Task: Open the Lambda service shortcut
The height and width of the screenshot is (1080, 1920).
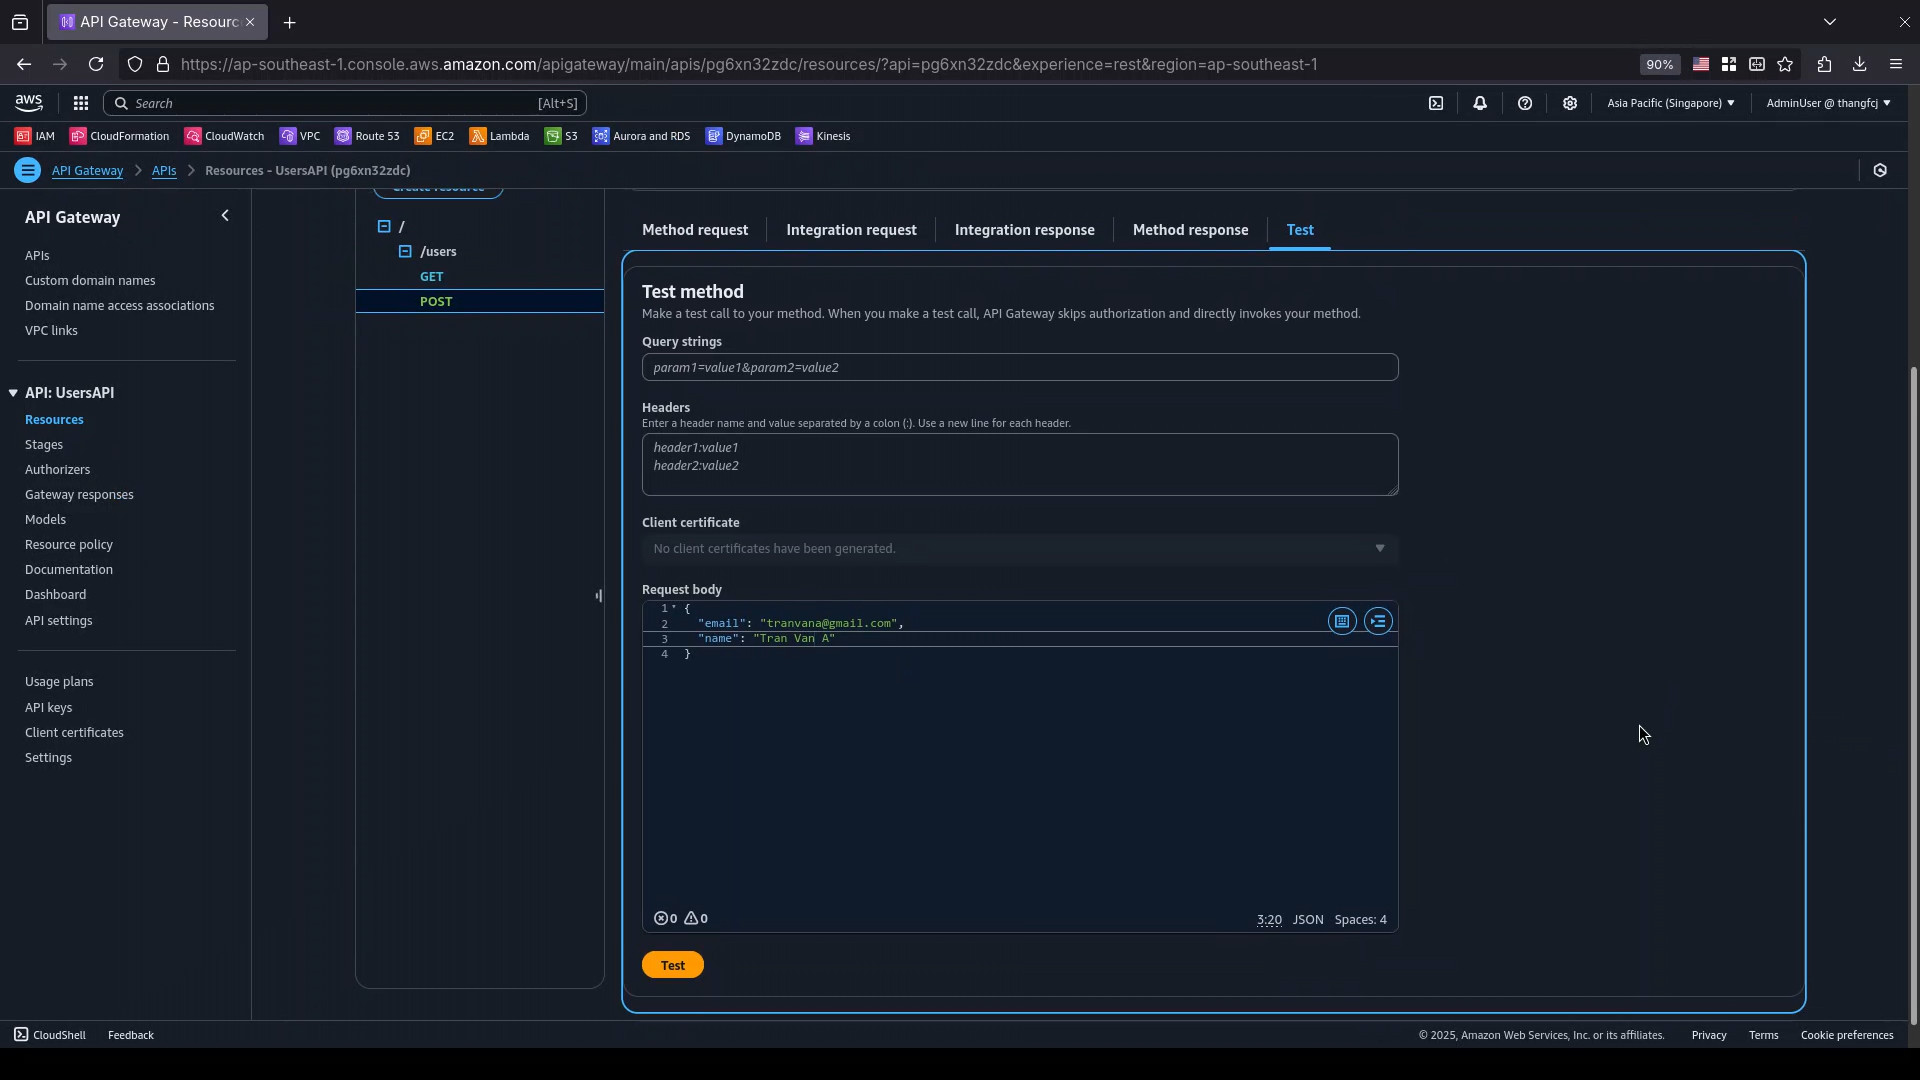Action: 499,136
